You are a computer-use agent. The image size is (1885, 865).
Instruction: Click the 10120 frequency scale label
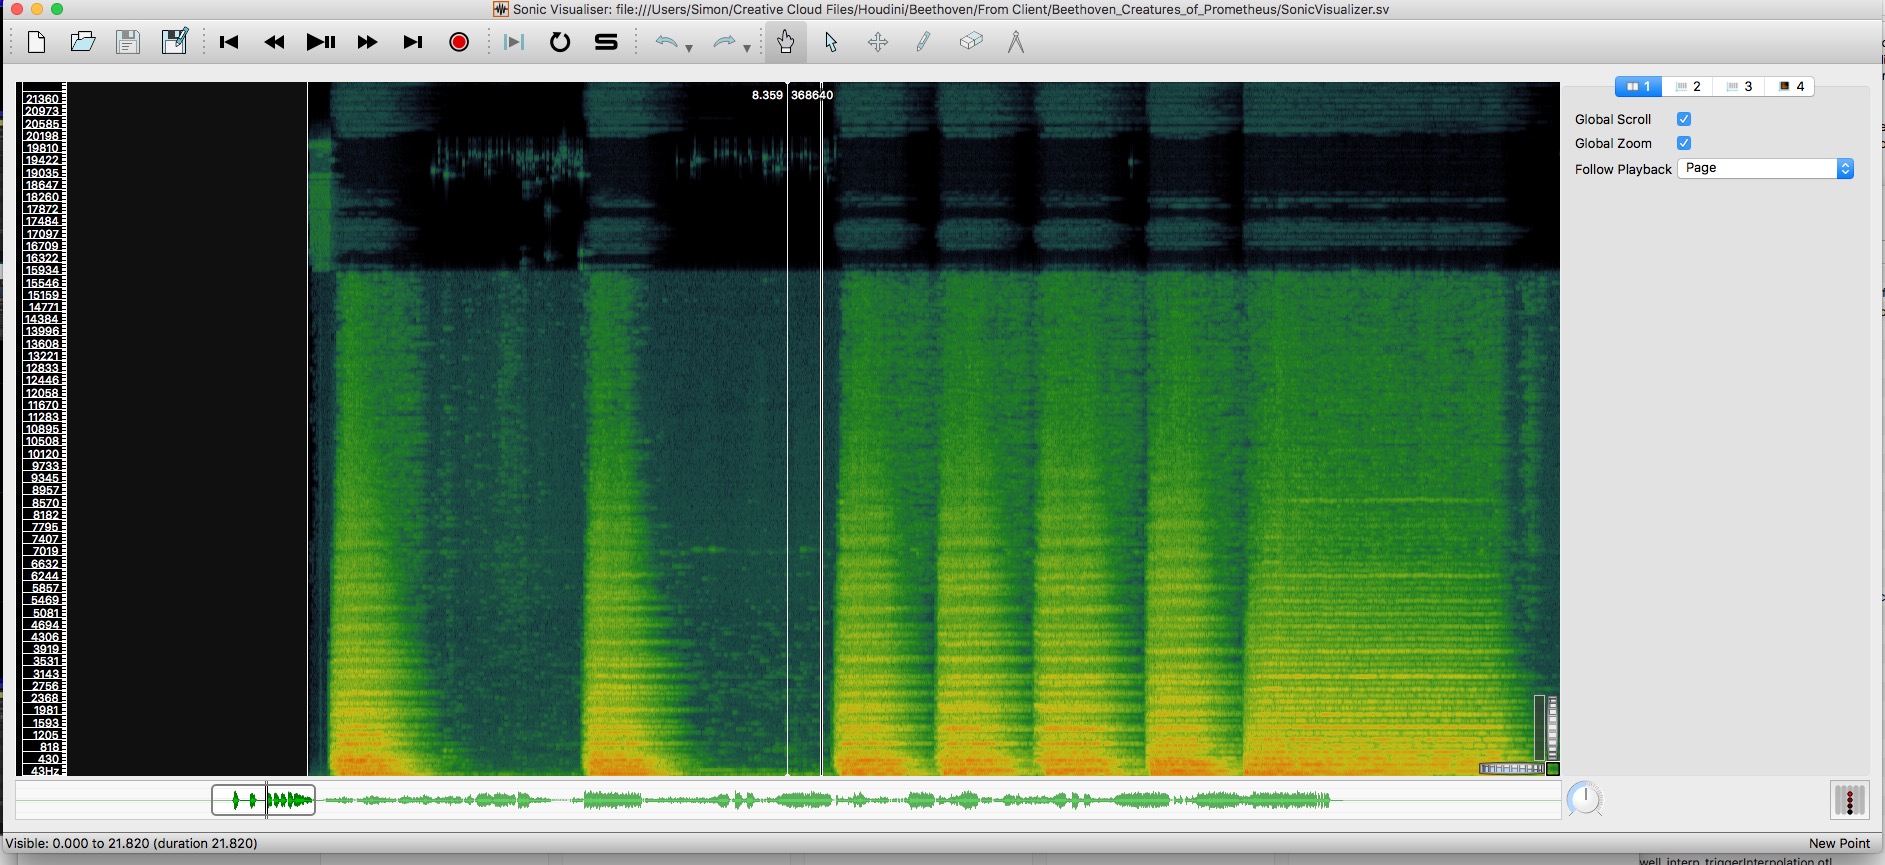click(x=43, y=454)
